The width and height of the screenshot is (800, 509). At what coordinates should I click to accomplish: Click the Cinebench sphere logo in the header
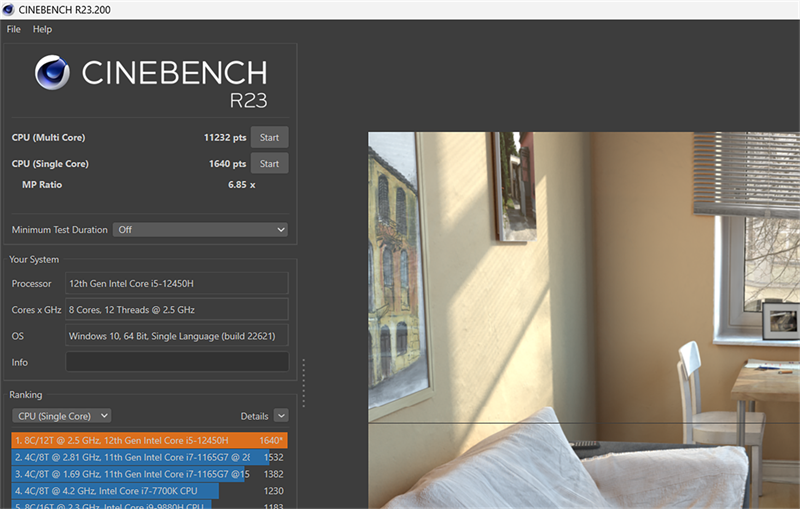52,72
